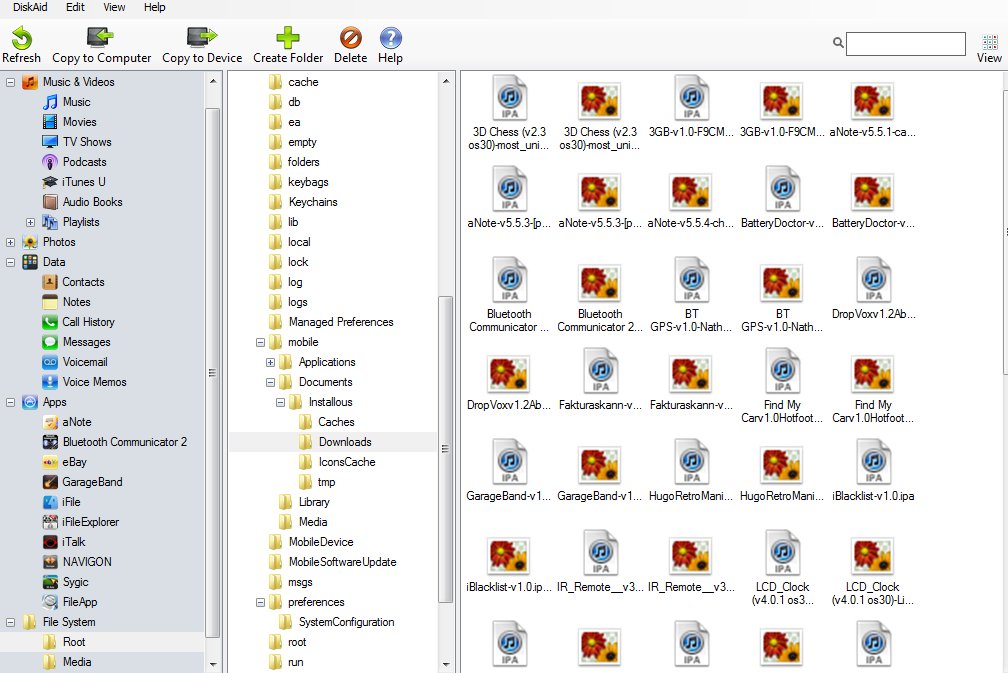Click sidebar scroll up arrow
1008x673 pixels.
pyautogui.click(x=213, y=81)
